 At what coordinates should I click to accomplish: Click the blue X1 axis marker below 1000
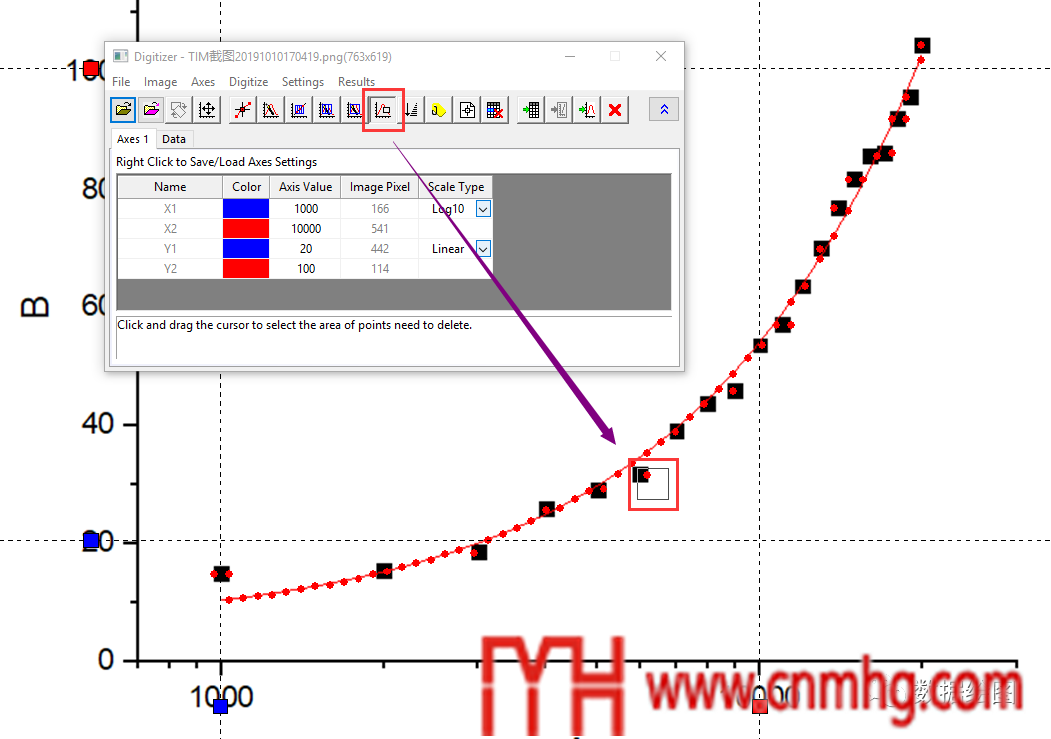(221, 706)
